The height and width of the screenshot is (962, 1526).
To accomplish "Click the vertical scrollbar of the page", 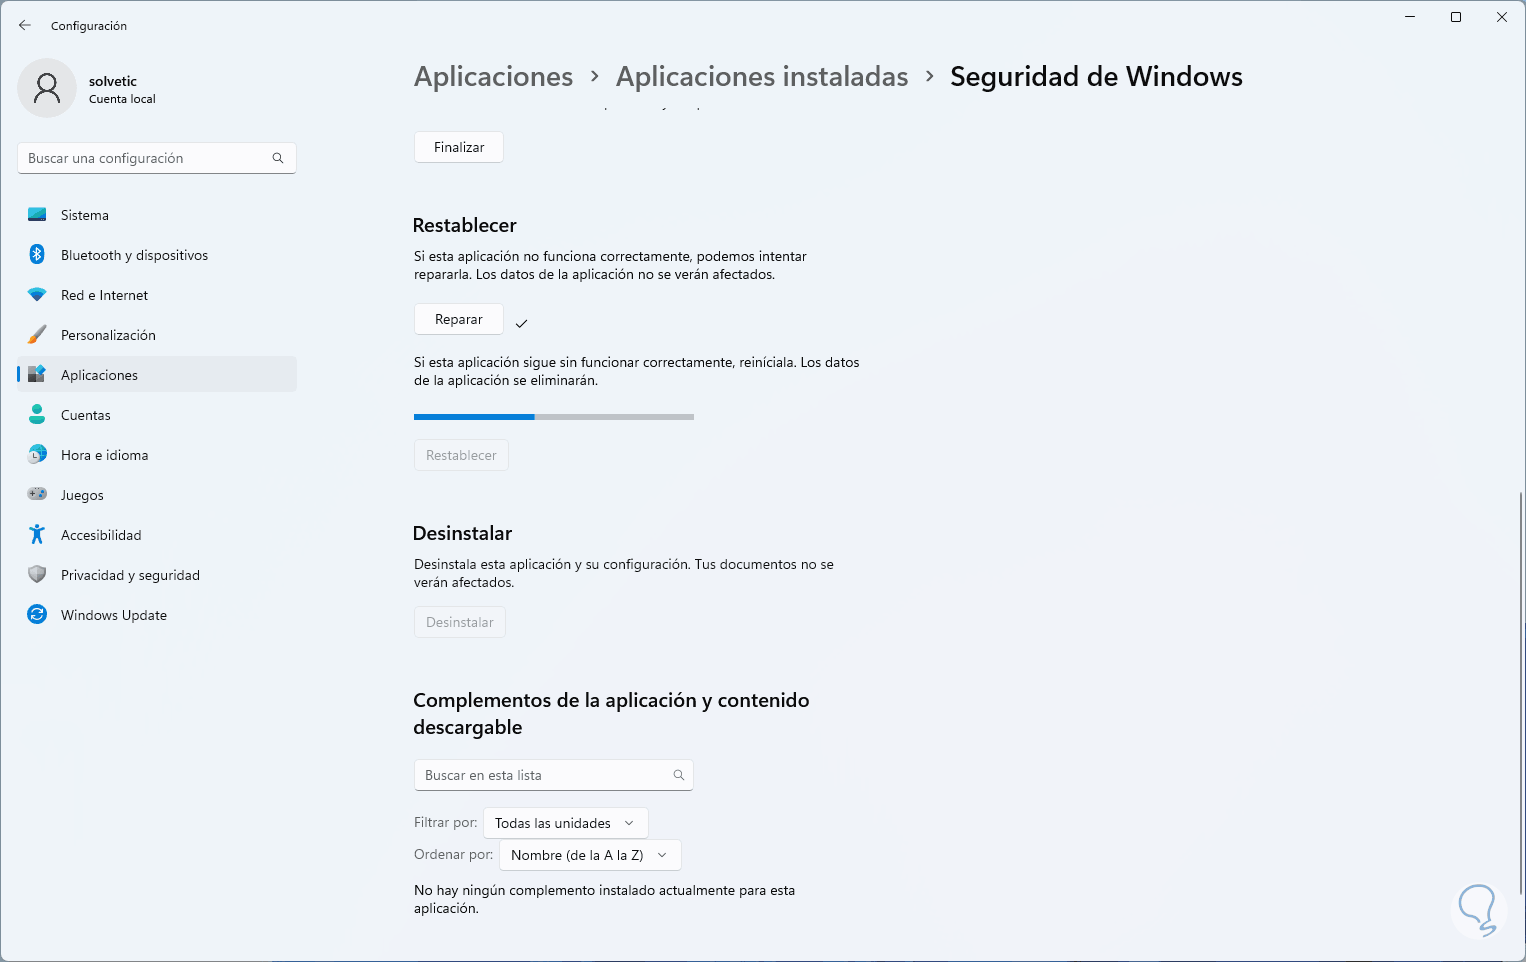I will 1520,692.
